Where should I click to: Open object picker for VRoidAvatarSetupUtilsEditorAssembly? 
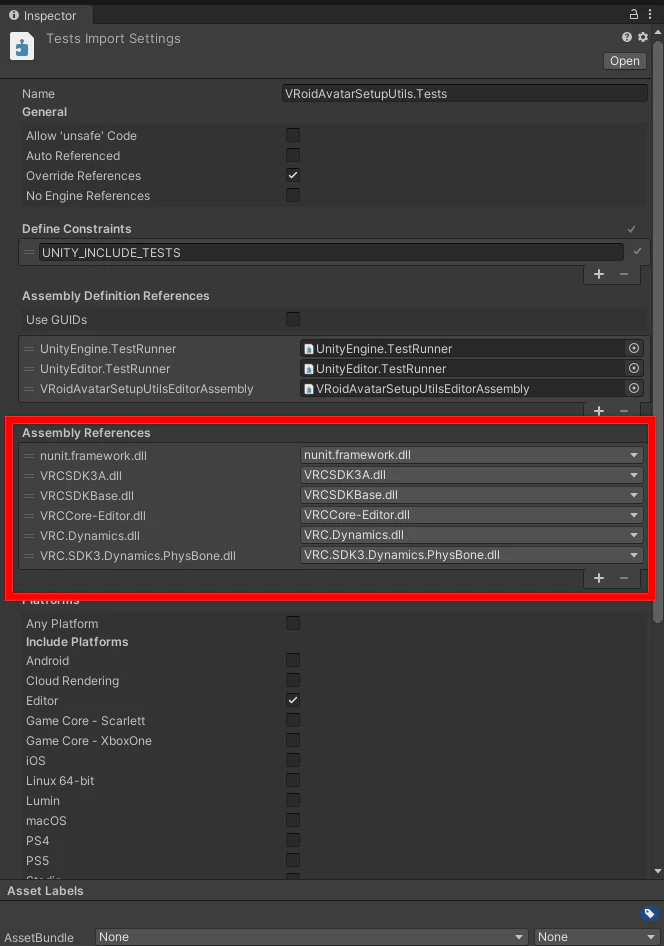[x=634, y=388]
